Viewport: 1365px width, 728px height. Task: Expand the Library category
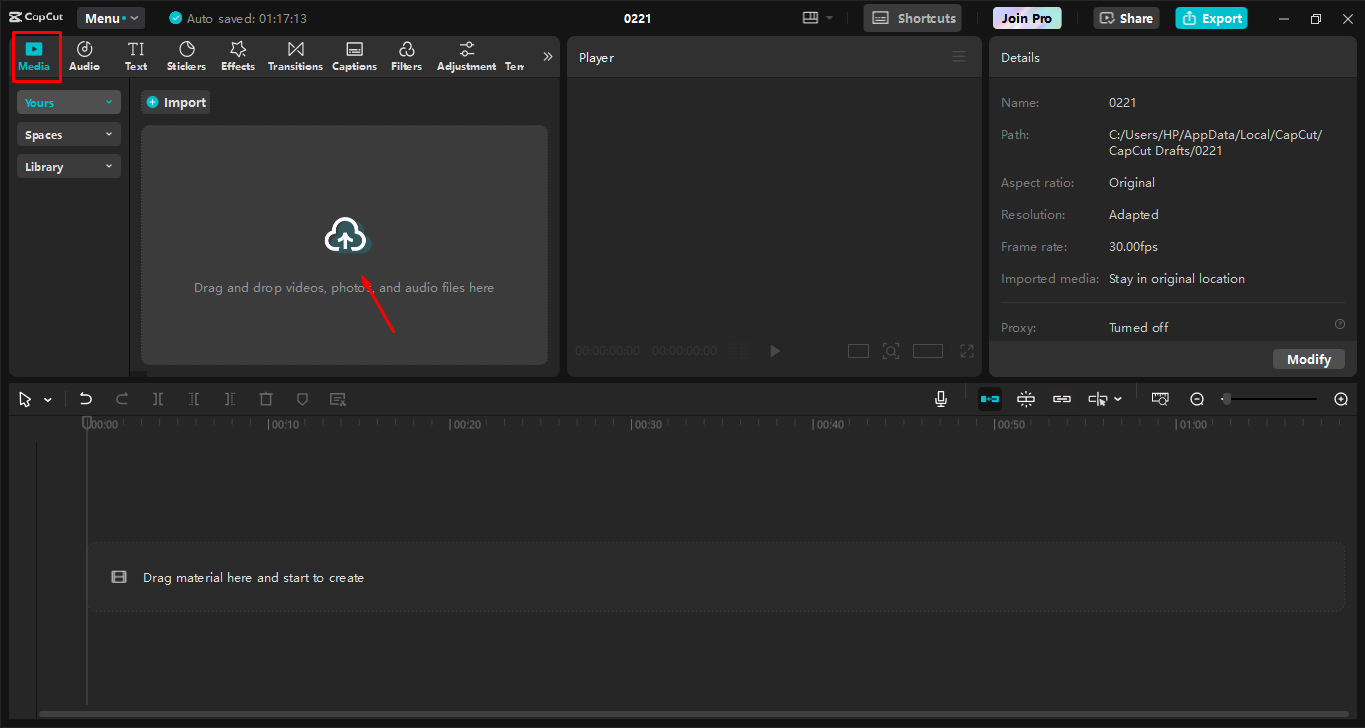pyautogui.click(x=69, y=166)
